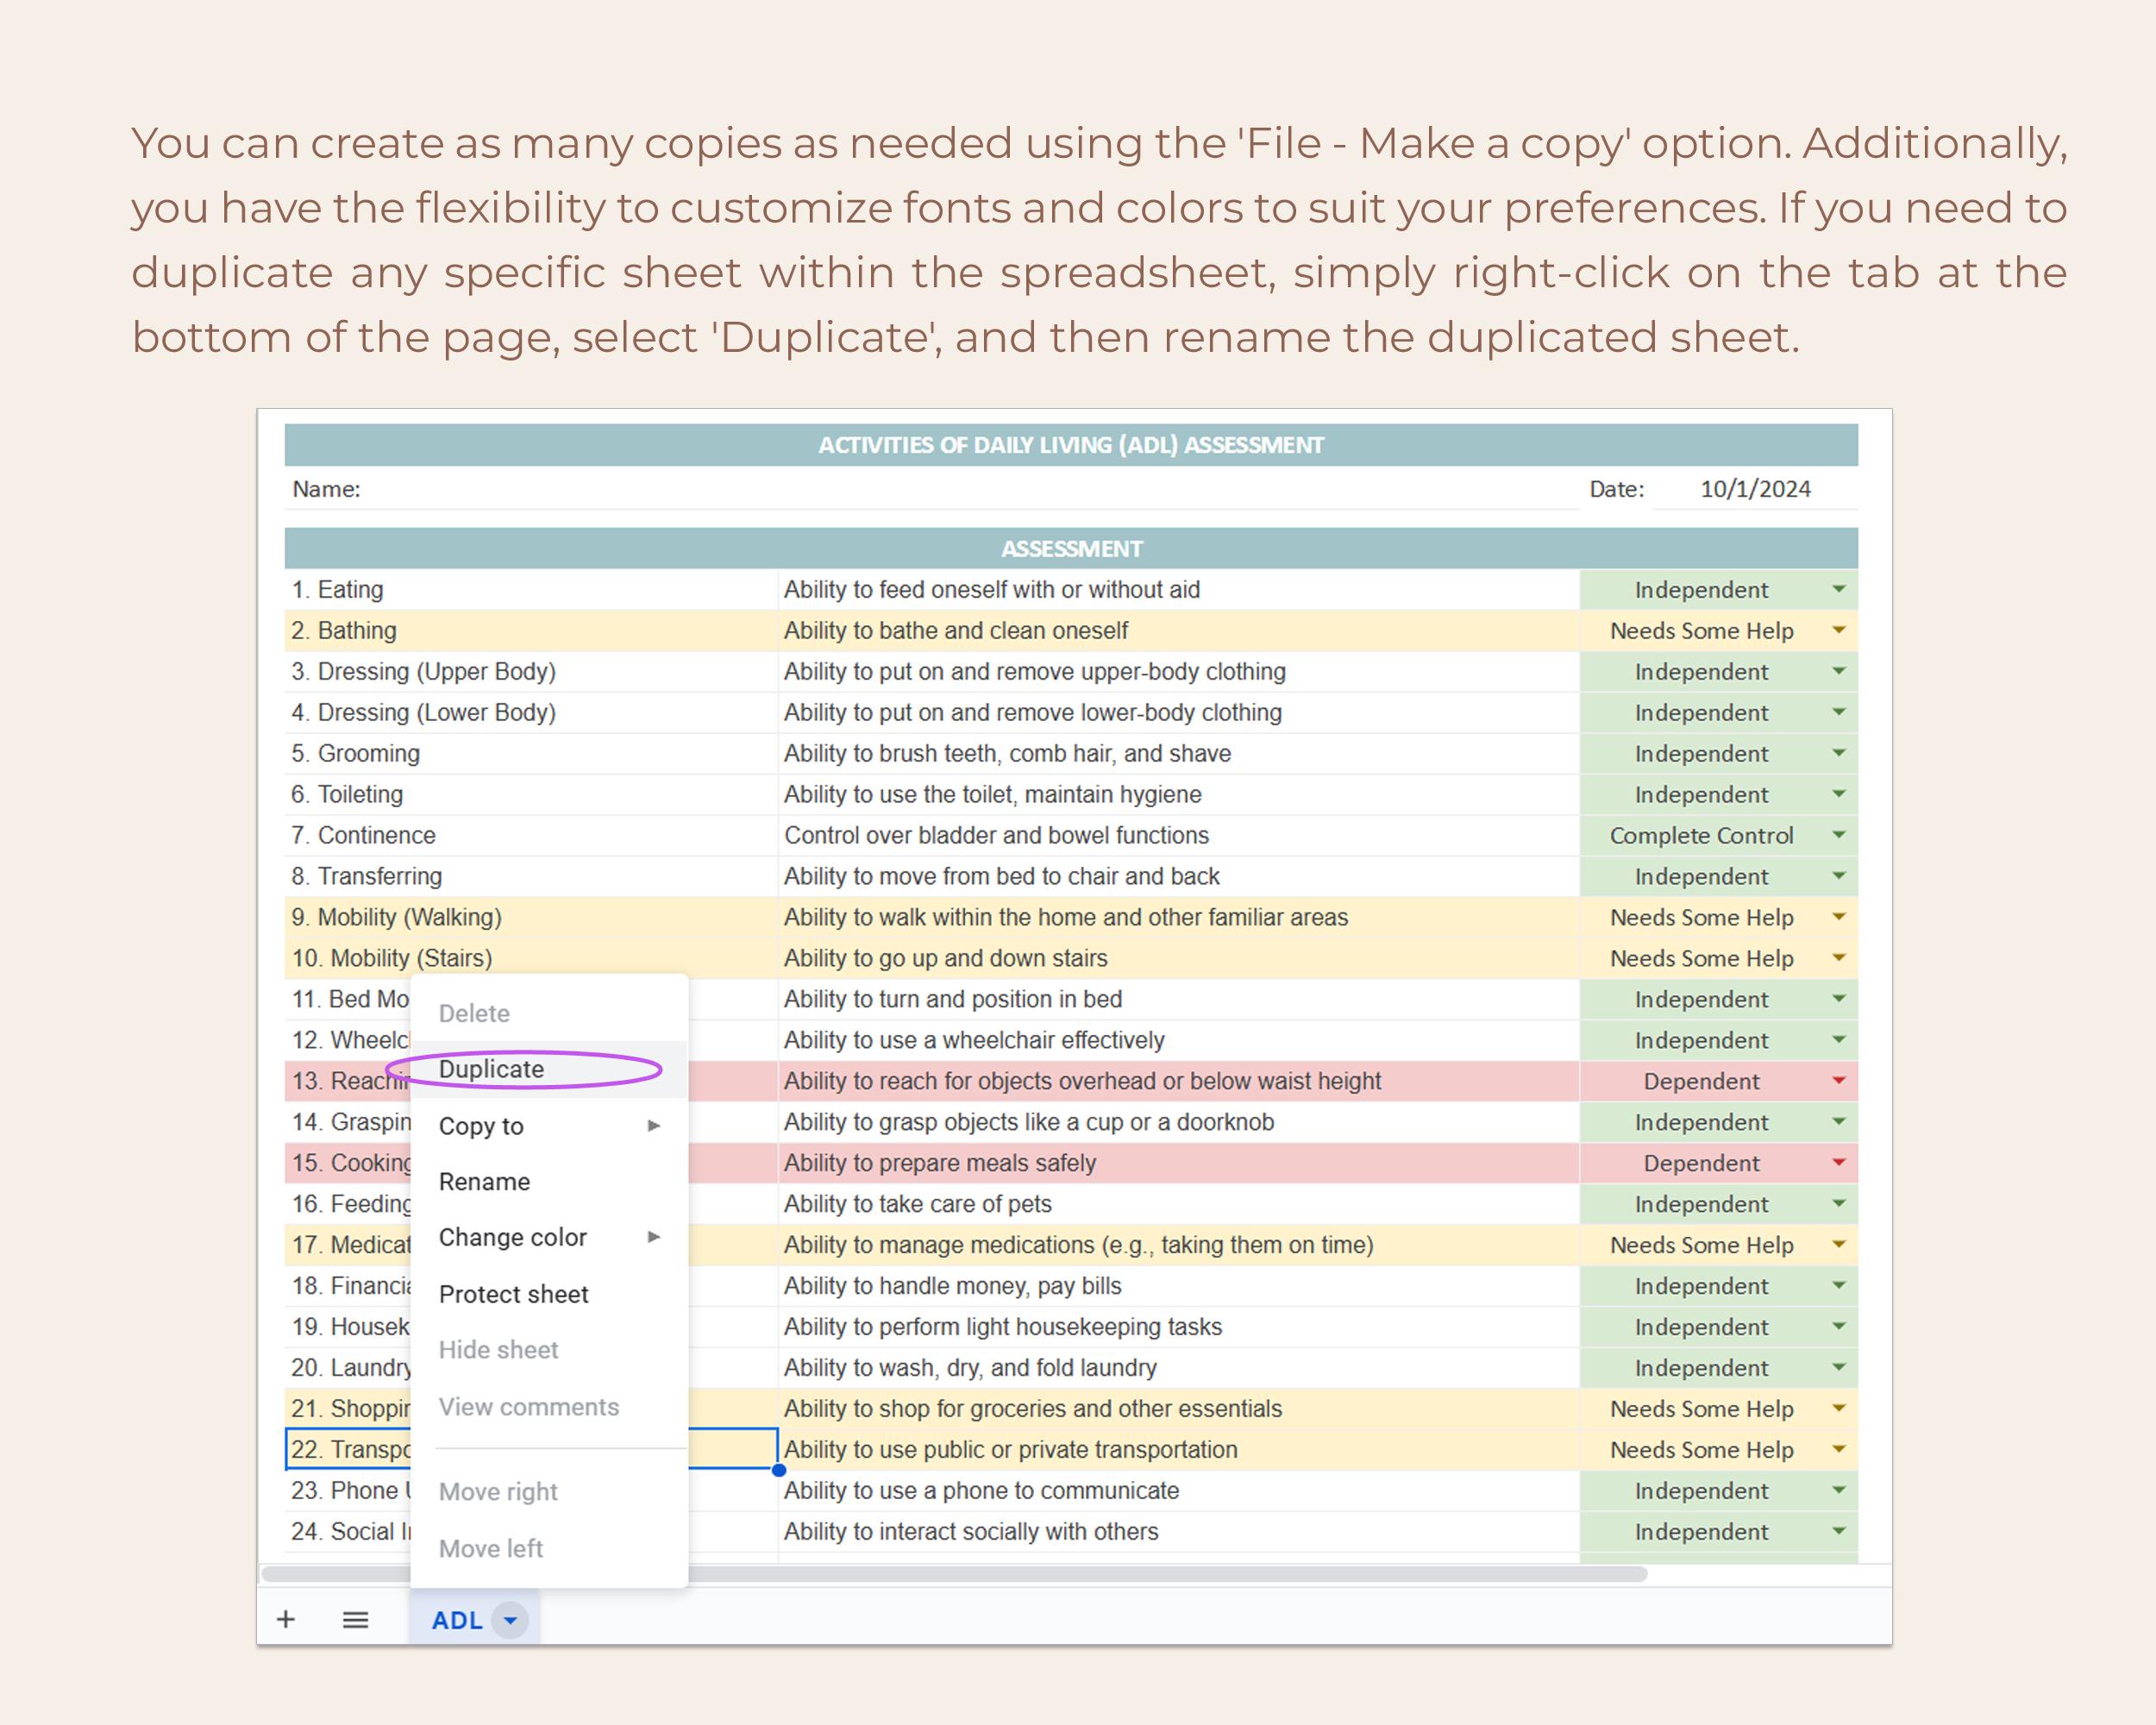Open the Cooking Dependent status dropdown
The image size is (2156, 1725).
[x=1839, y=1162]
